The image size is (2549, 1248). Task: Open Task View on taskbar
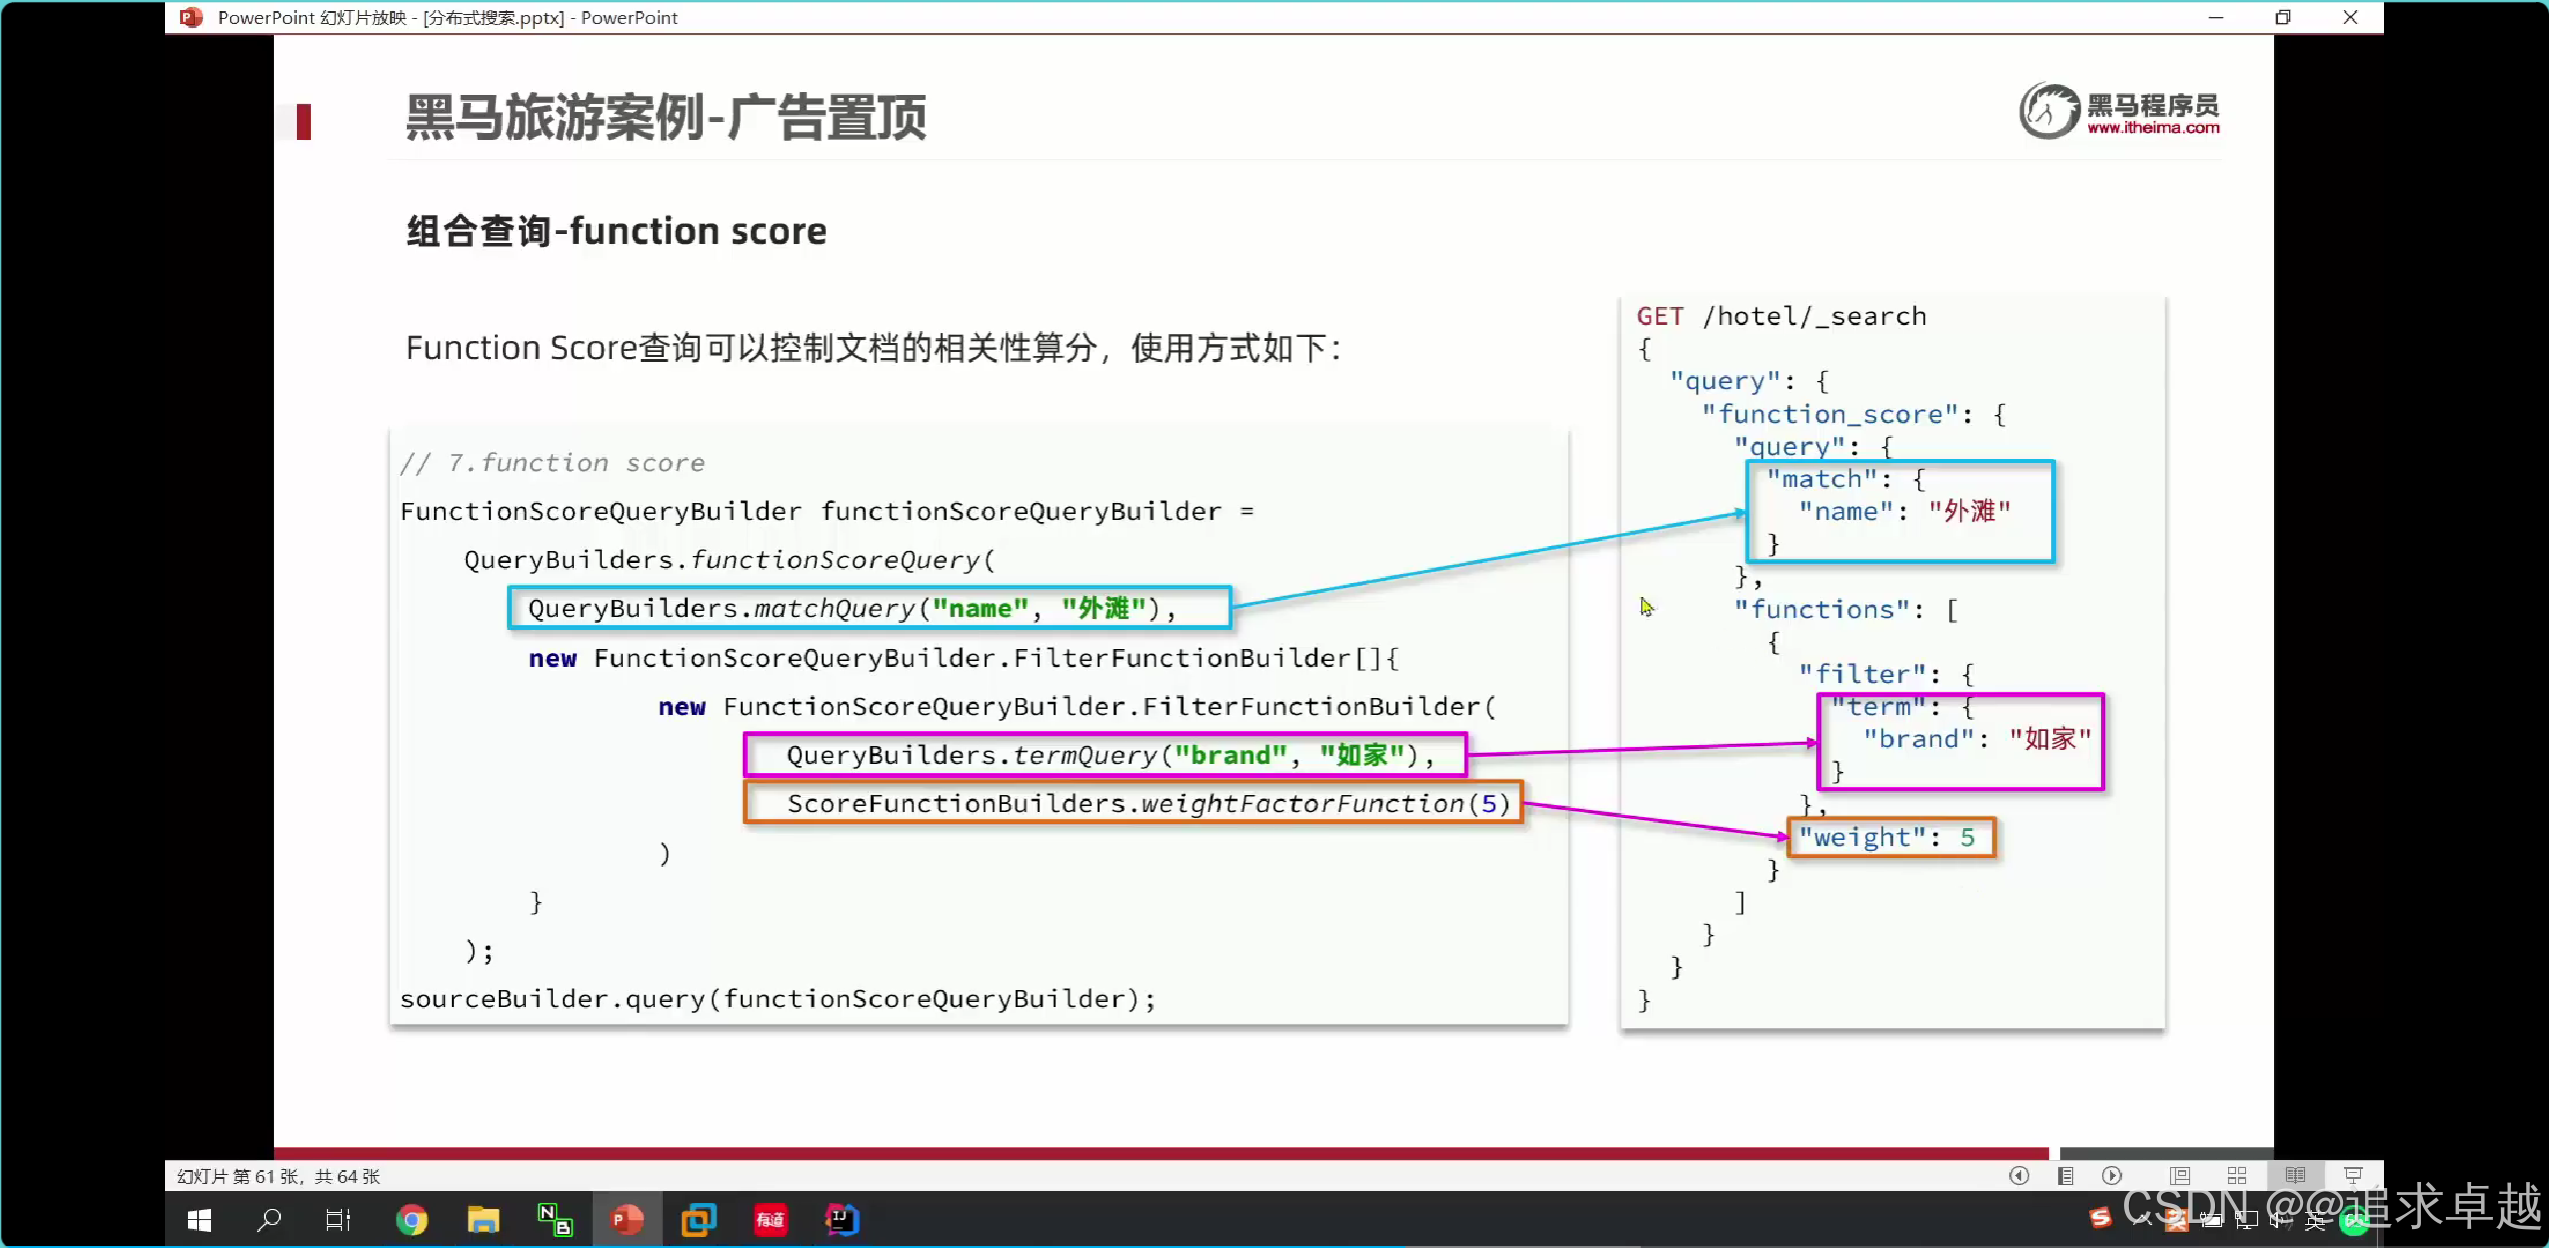click(338, 1220)
